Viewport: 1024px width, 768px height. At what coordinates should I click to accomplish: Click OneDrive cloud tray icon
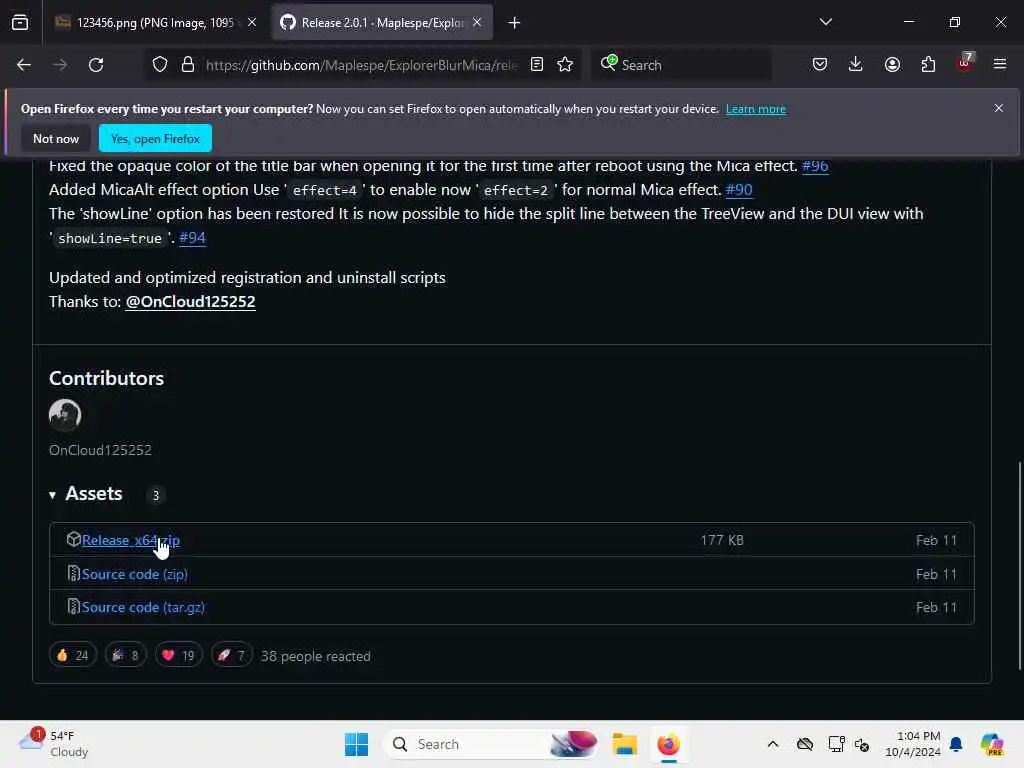(805, 744)
